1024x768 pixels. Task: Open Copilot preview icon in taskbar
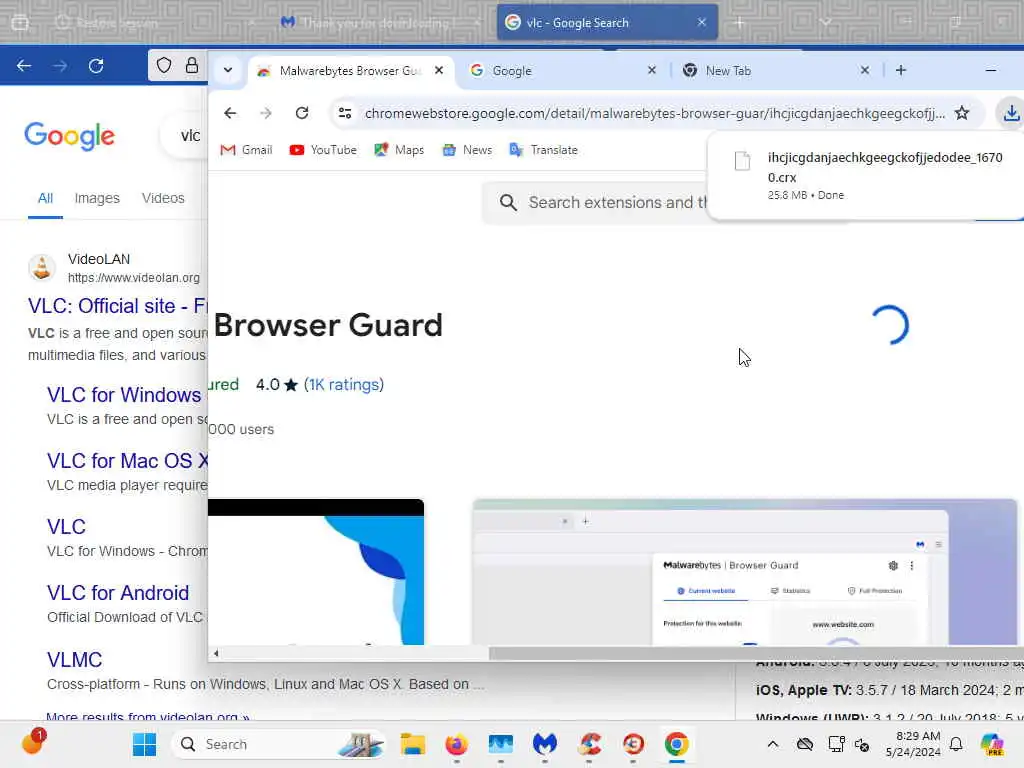[992, 744]
